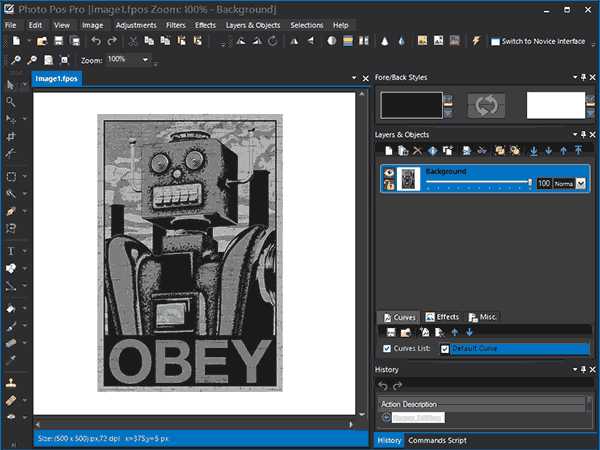Click the layer opacity value field 100
The image size is (600, 450).
coord(543,184)
